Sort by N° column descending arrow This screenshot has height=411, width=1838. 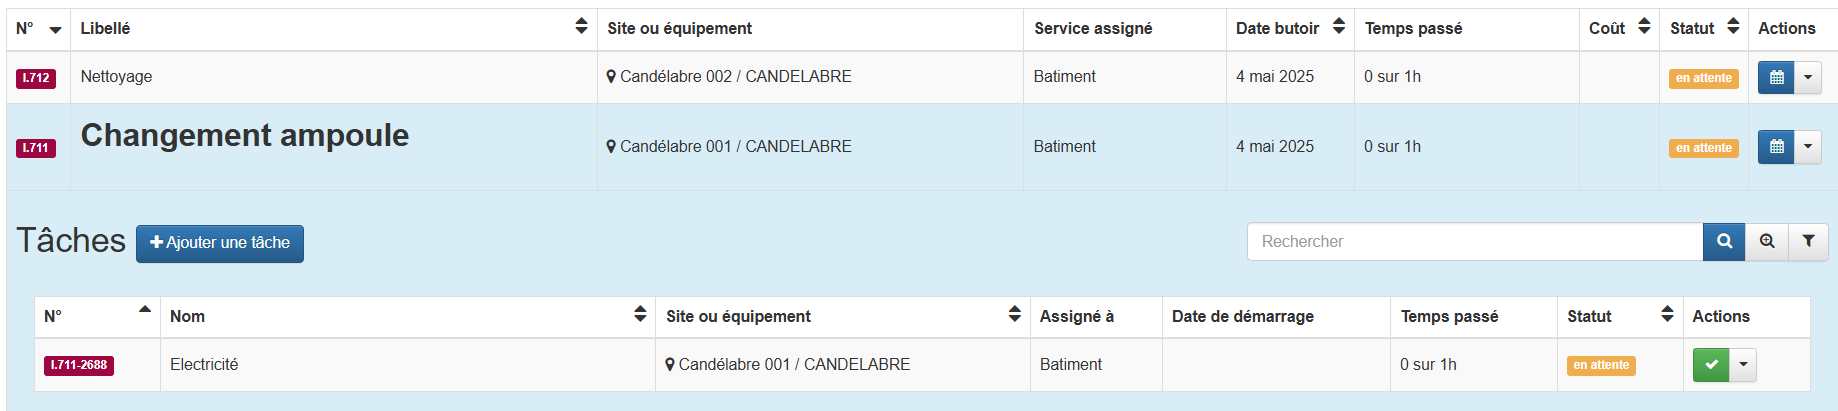55,30
